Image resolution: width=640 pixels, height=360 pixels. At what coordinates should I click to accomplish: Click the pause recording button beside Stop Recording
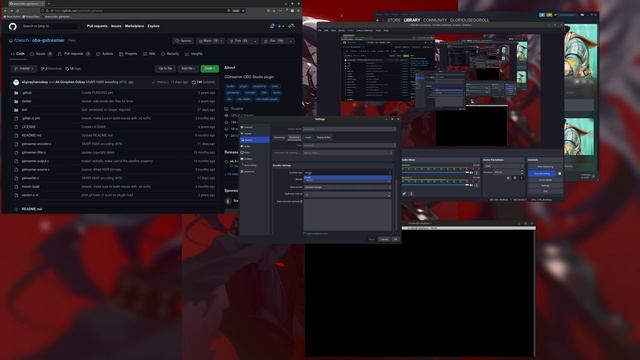tap(560, 173)
